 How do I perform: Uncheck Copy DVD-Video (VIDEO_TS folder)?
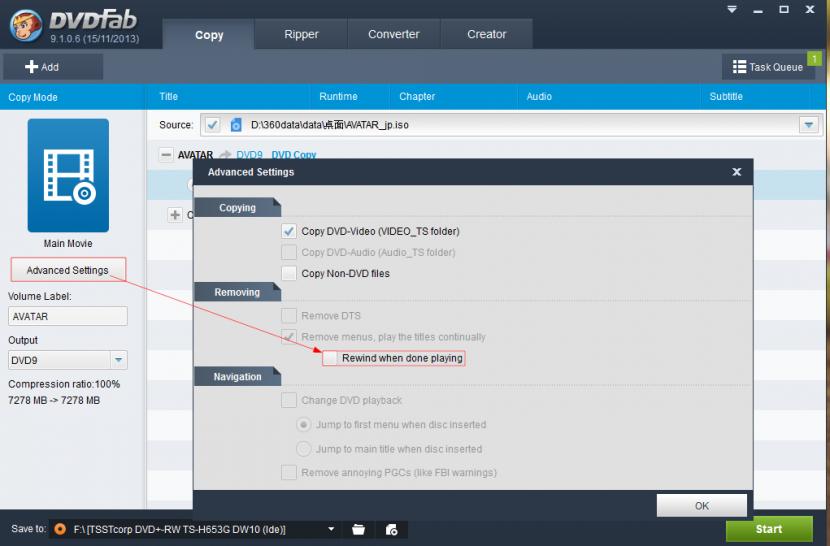(289, 231)
